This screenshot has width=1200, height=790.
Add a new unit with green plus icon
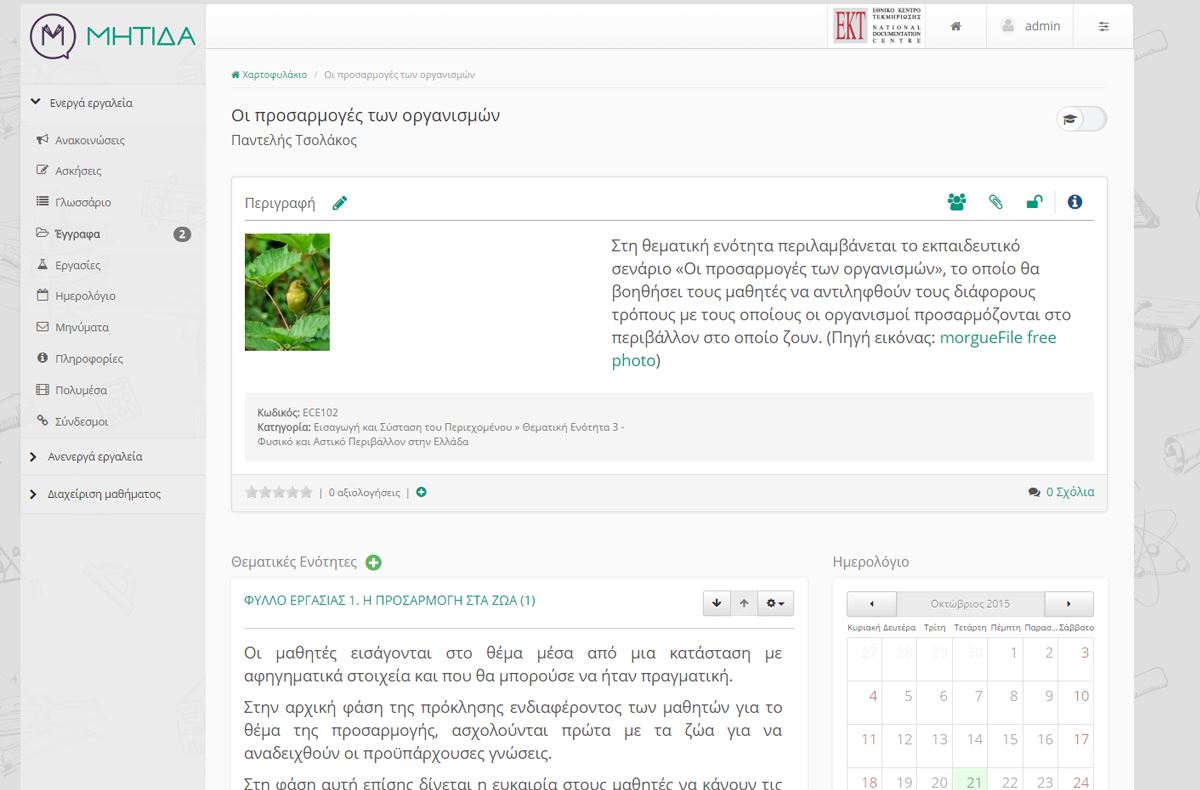tap(374, 562)
